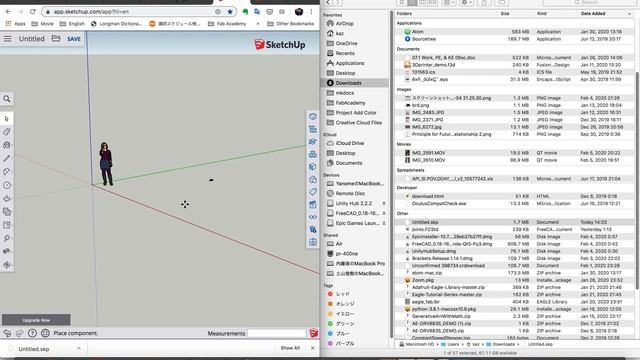Select the overlapping-squares tool in left toolbar
The image size is (640, 360).
(x=7, y=211)
